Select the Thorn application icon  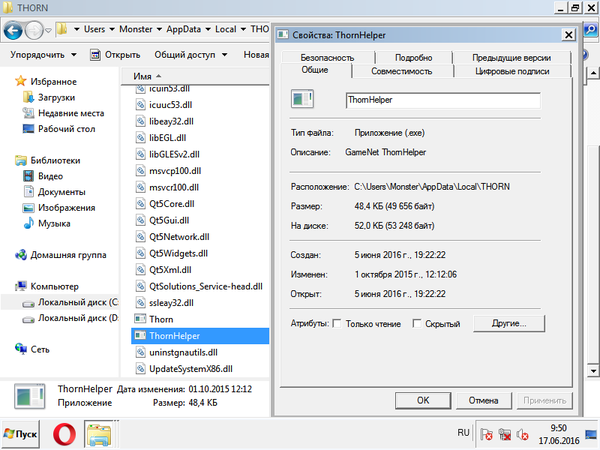(x=140, y=319)
